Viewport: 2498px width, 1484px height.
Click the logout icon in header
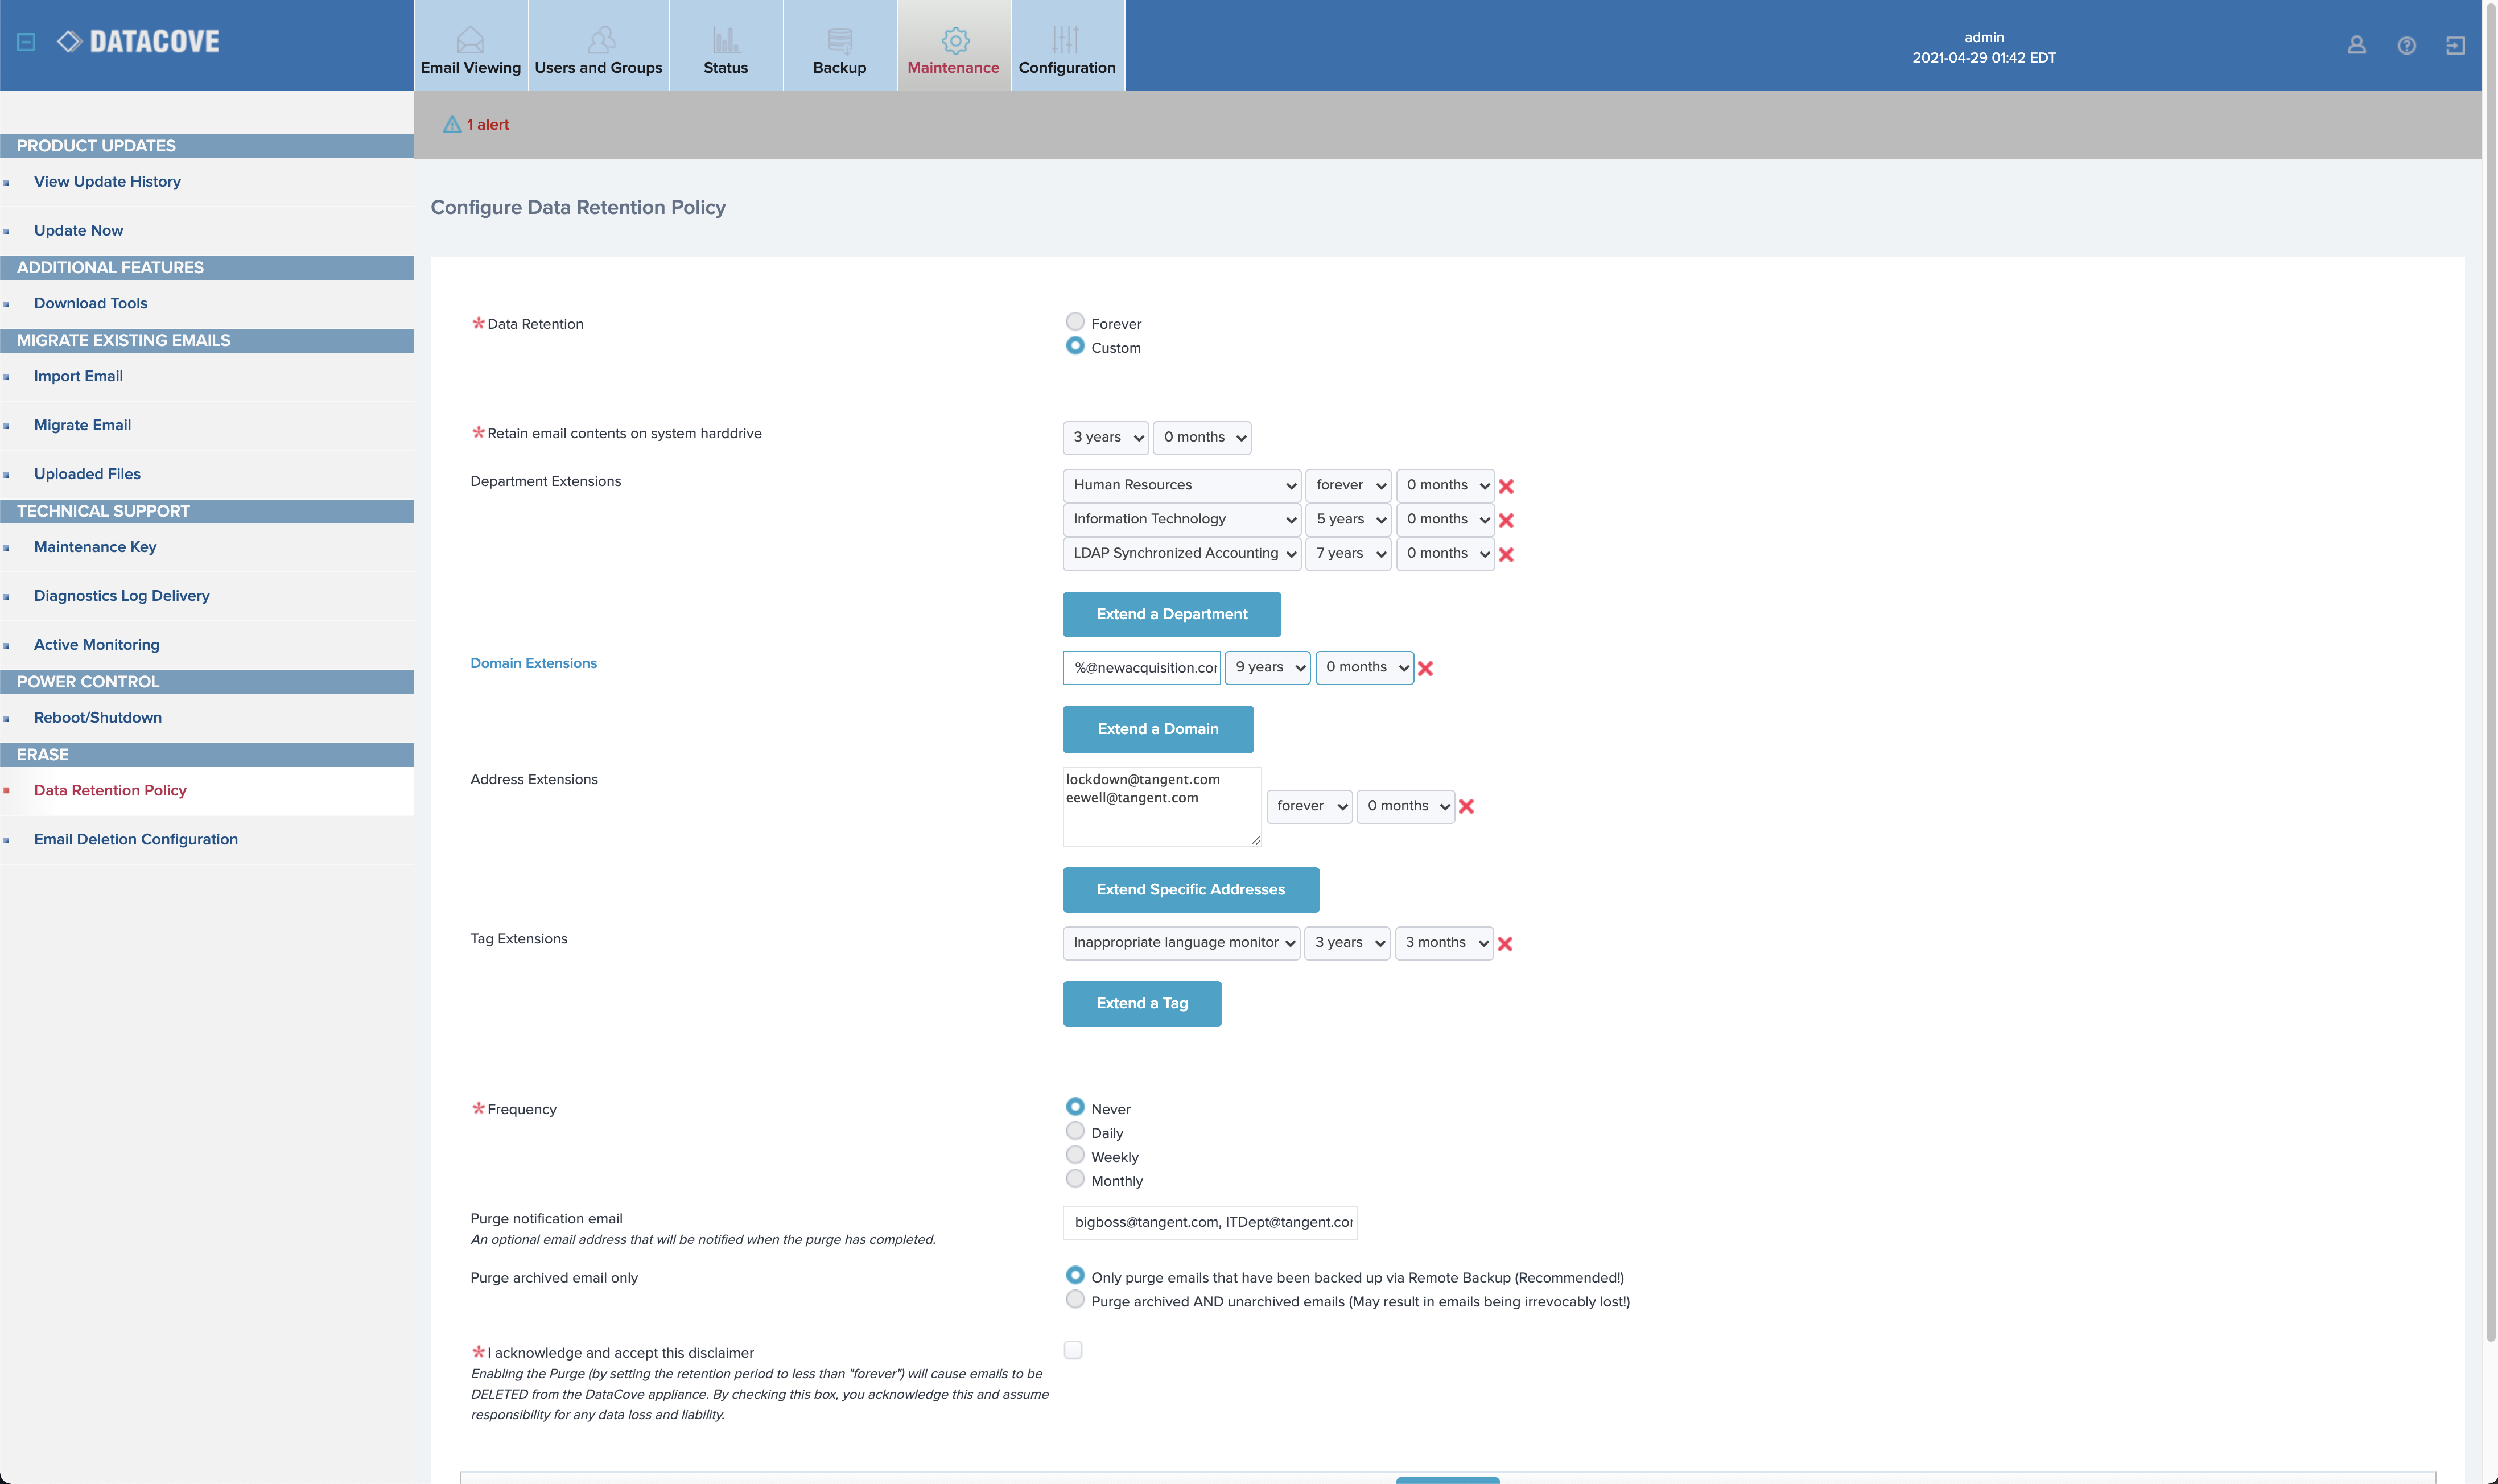(2455, 45)
